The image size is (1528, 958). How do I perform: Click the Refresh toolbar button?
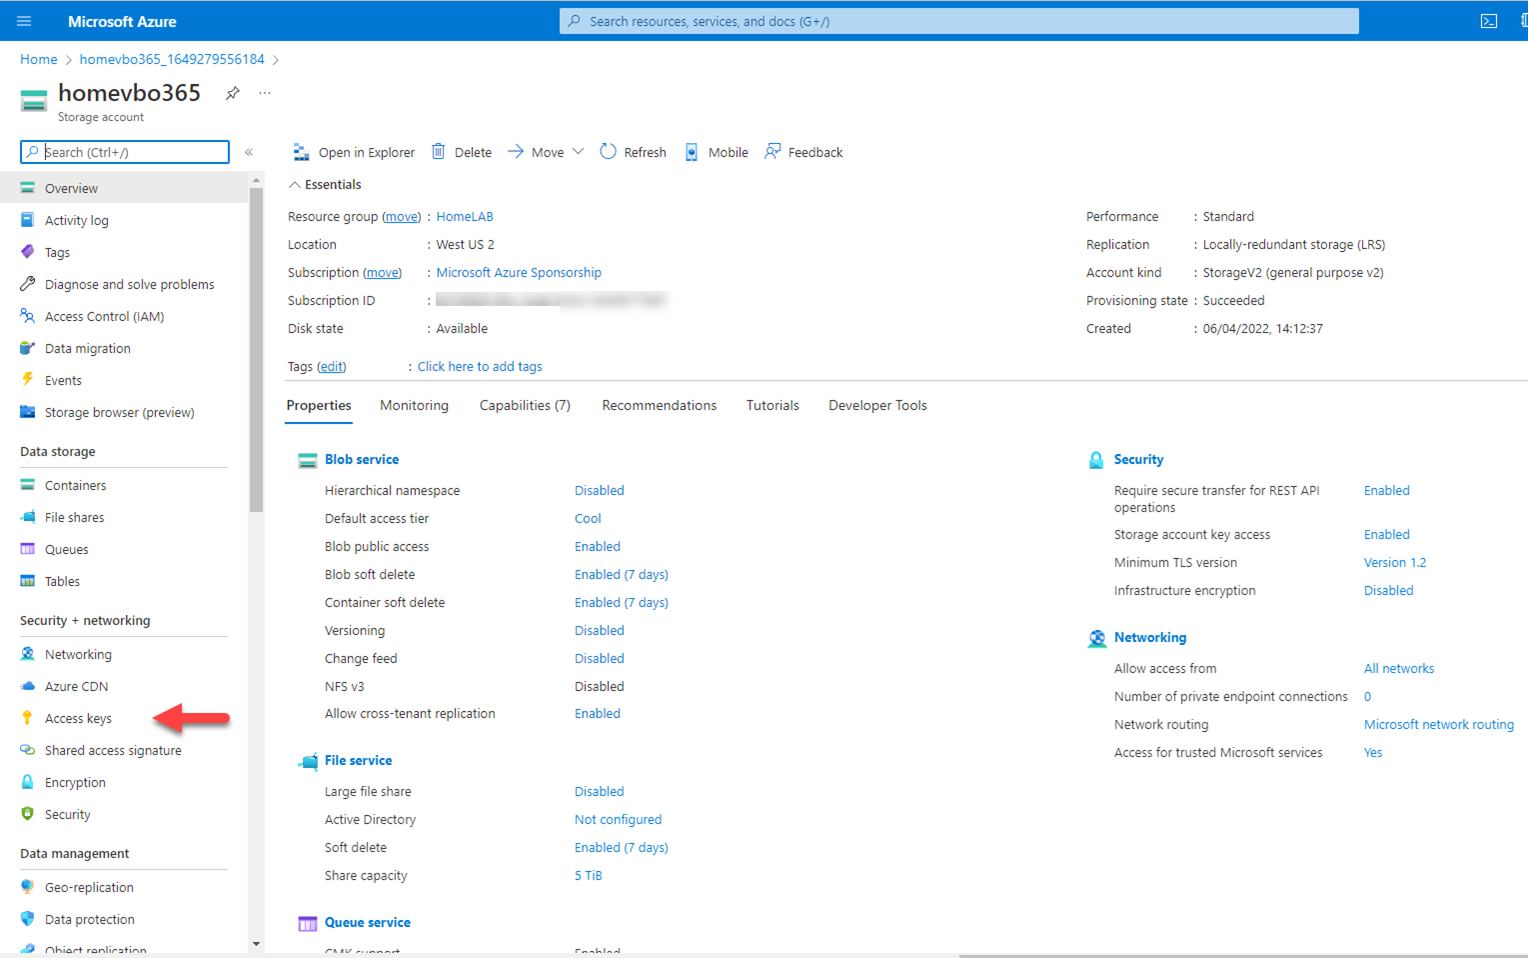[x=633, y=152]
